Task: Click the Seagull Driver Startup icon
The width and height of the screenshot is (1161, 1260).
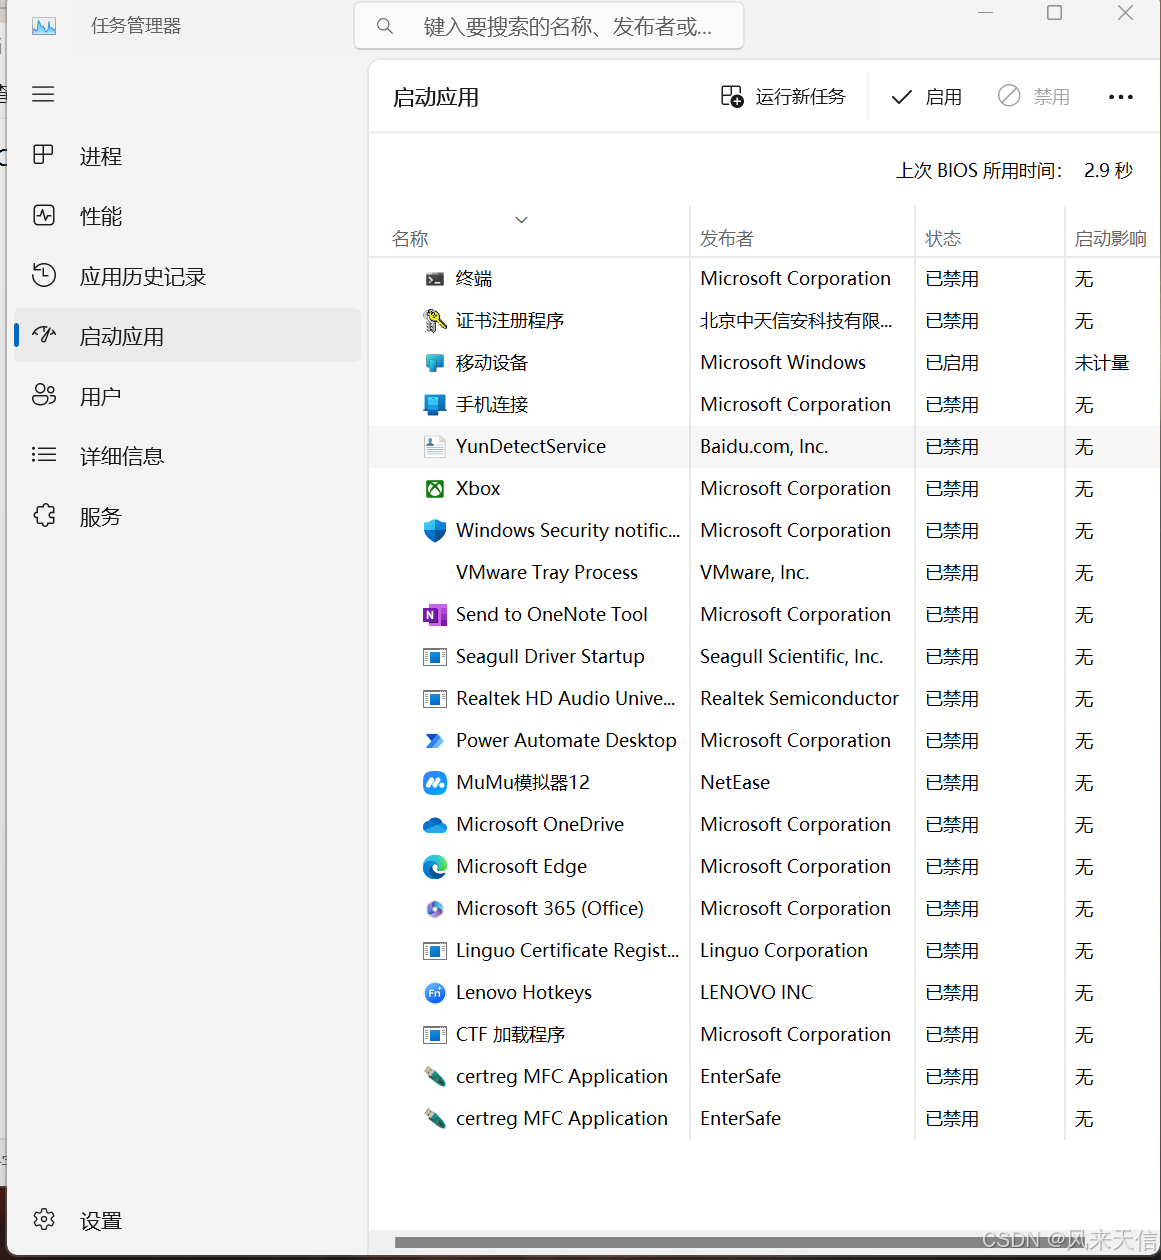Action: click(434, 657)
